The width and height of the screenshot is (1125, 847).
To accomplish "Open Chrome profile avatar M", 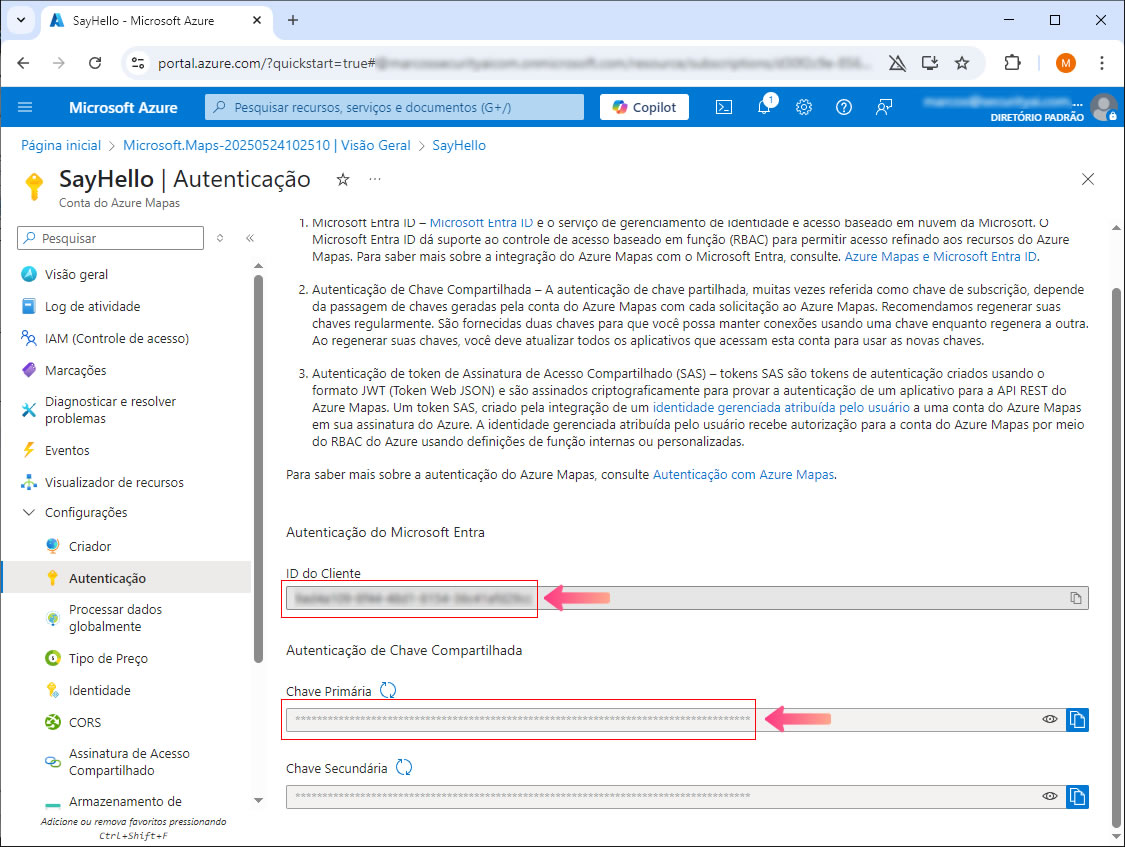I will (1065, 63).
